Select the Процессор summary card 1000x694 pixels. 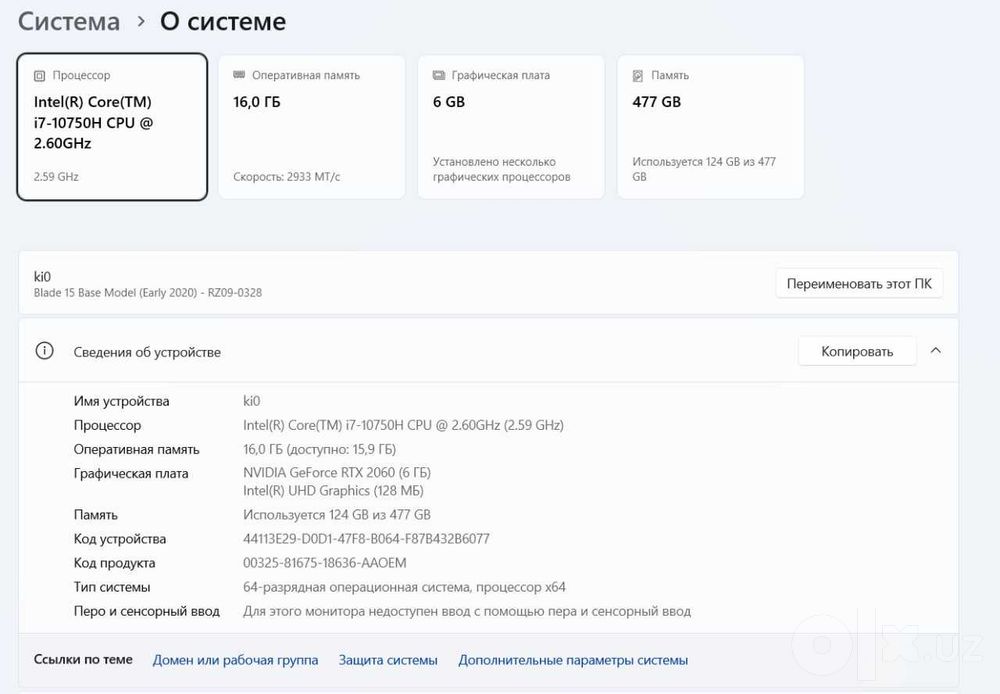point(112,127)
